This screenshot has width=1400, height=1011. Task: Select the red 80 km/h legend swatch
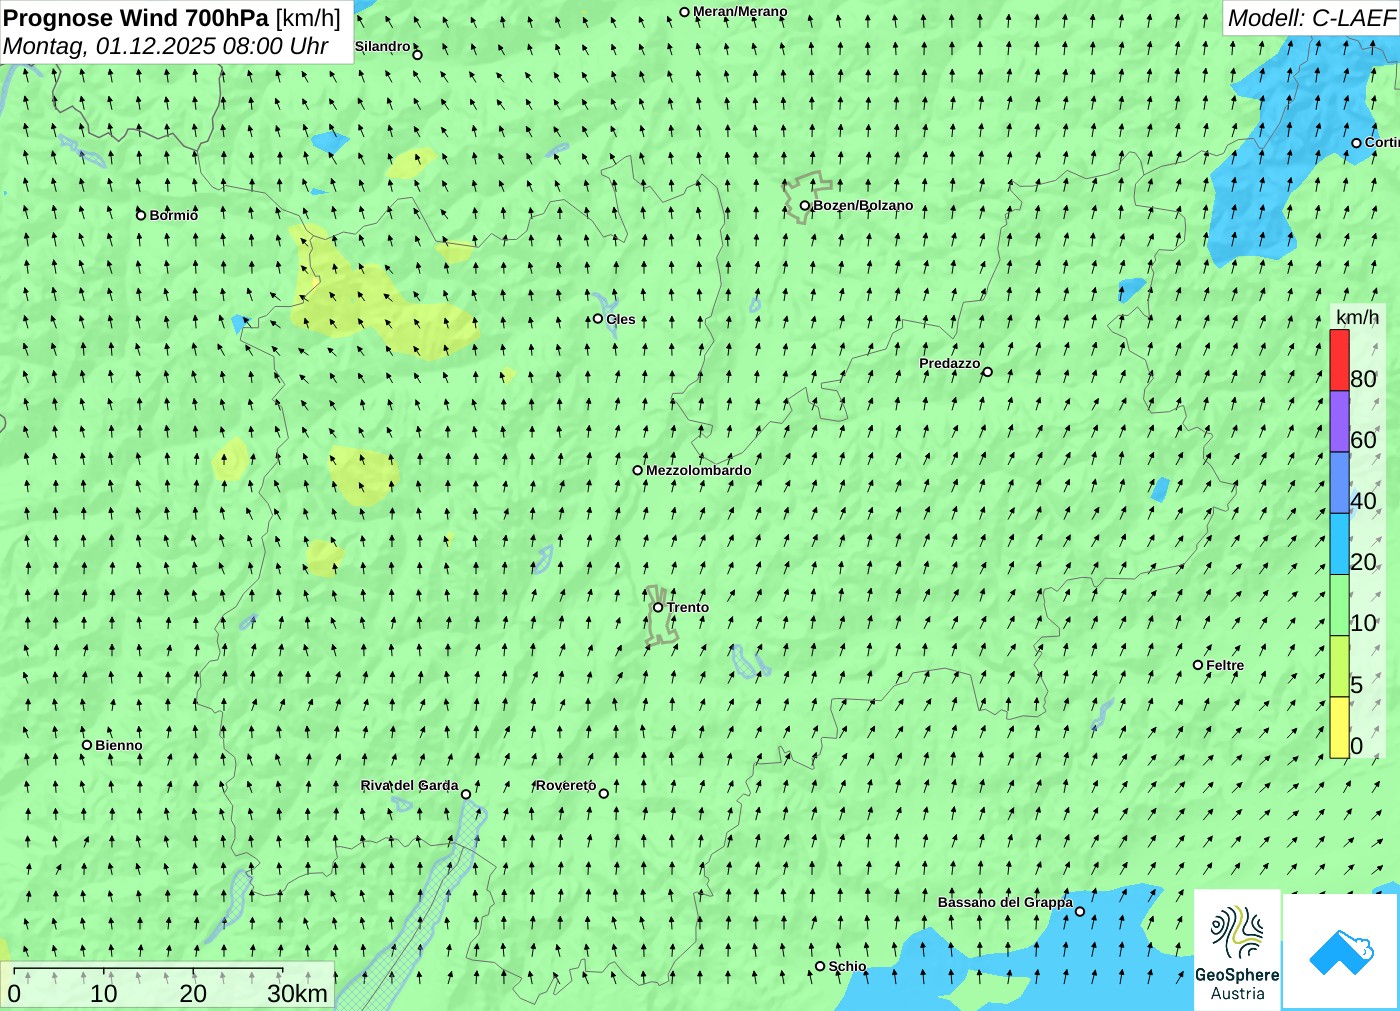click(1339, 360)
